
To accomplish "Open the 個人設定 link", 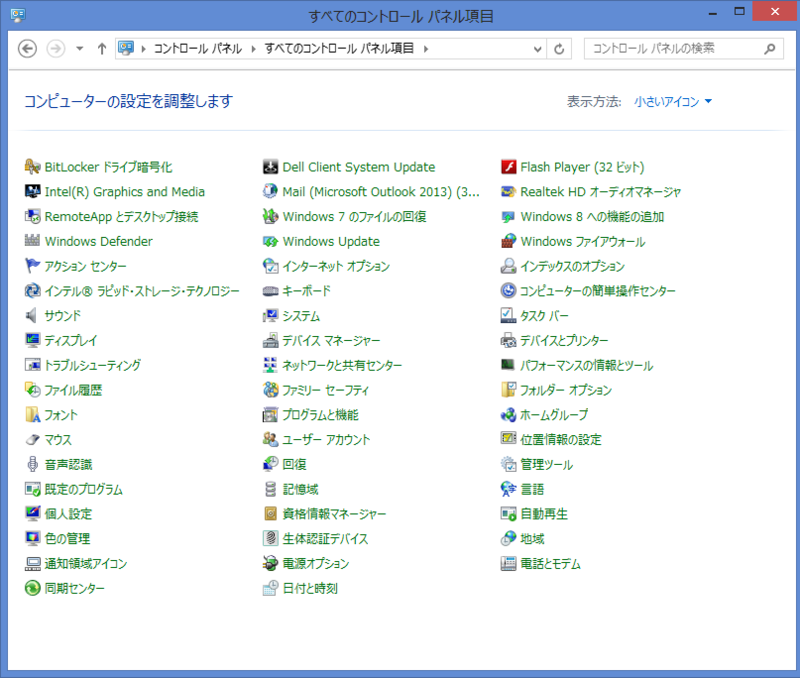I will coord(68,514).
